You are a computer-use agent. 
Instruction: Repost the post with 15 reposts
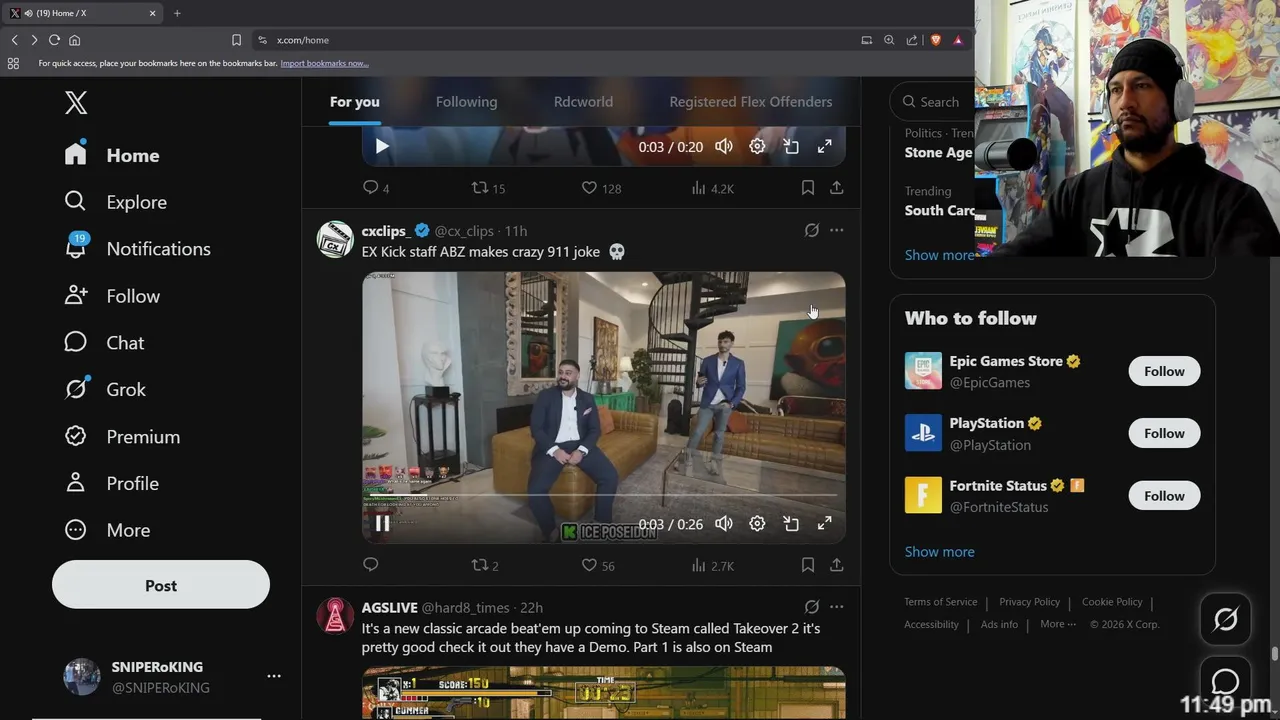click(488, 188)
